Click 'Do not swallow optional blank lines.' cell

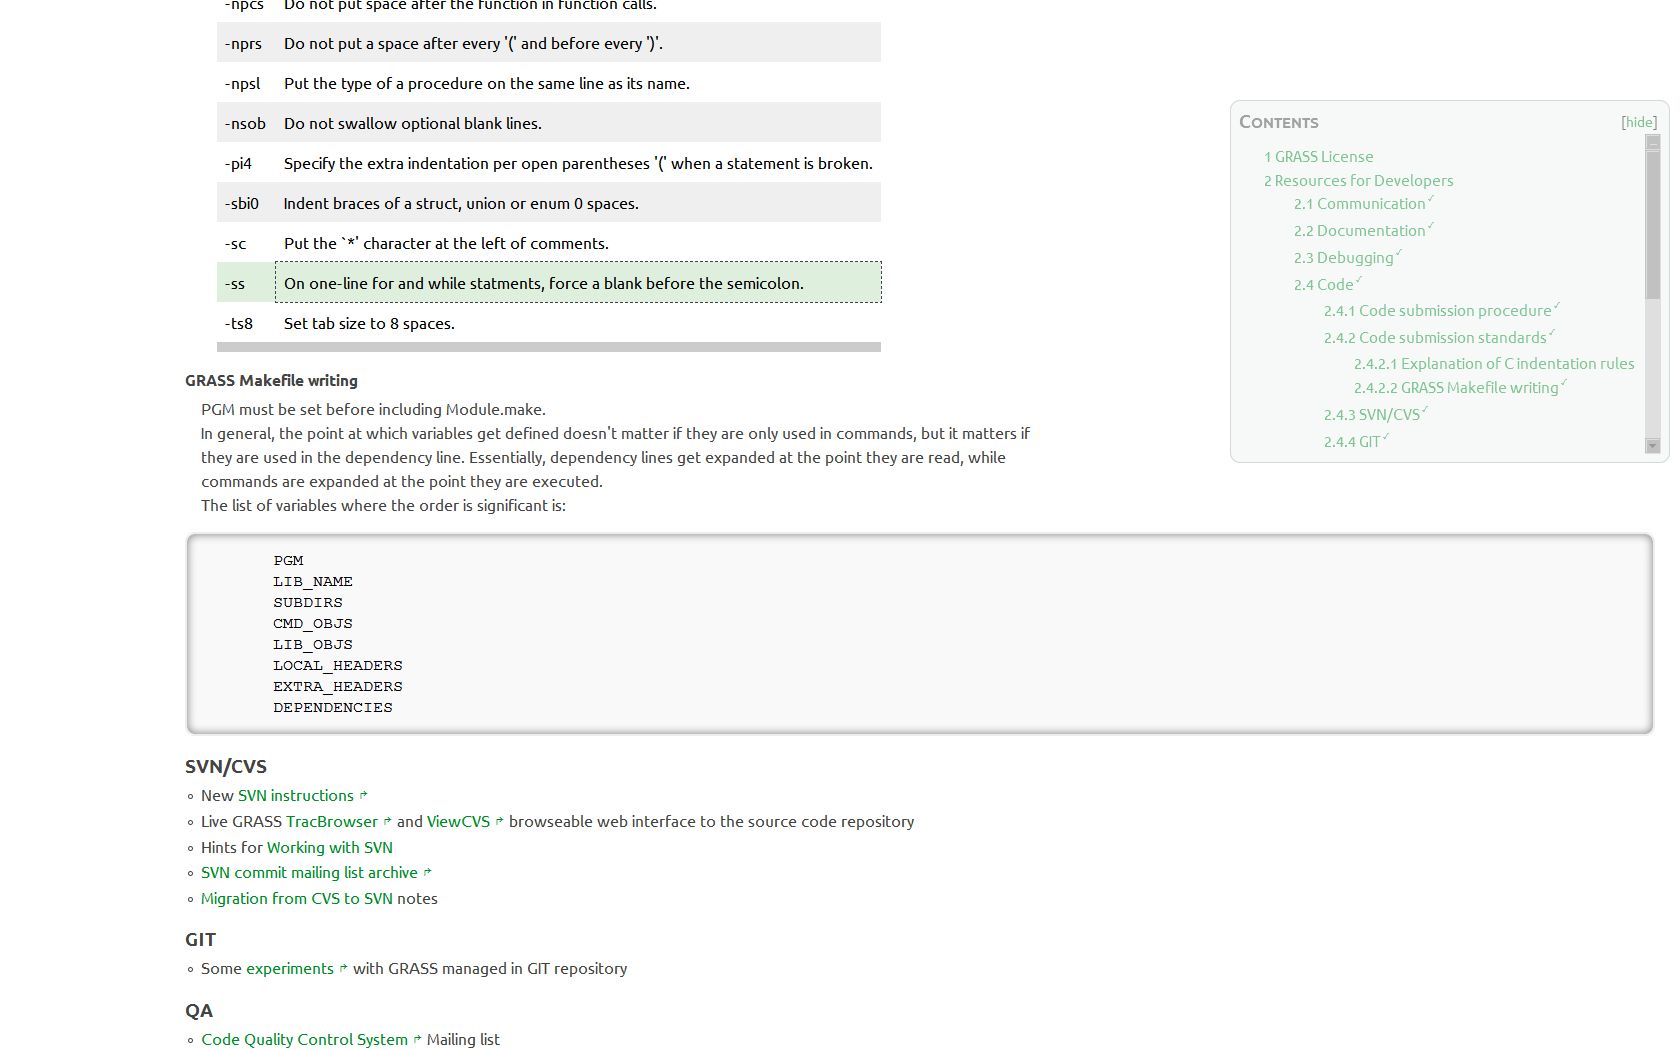coord(578,123)
